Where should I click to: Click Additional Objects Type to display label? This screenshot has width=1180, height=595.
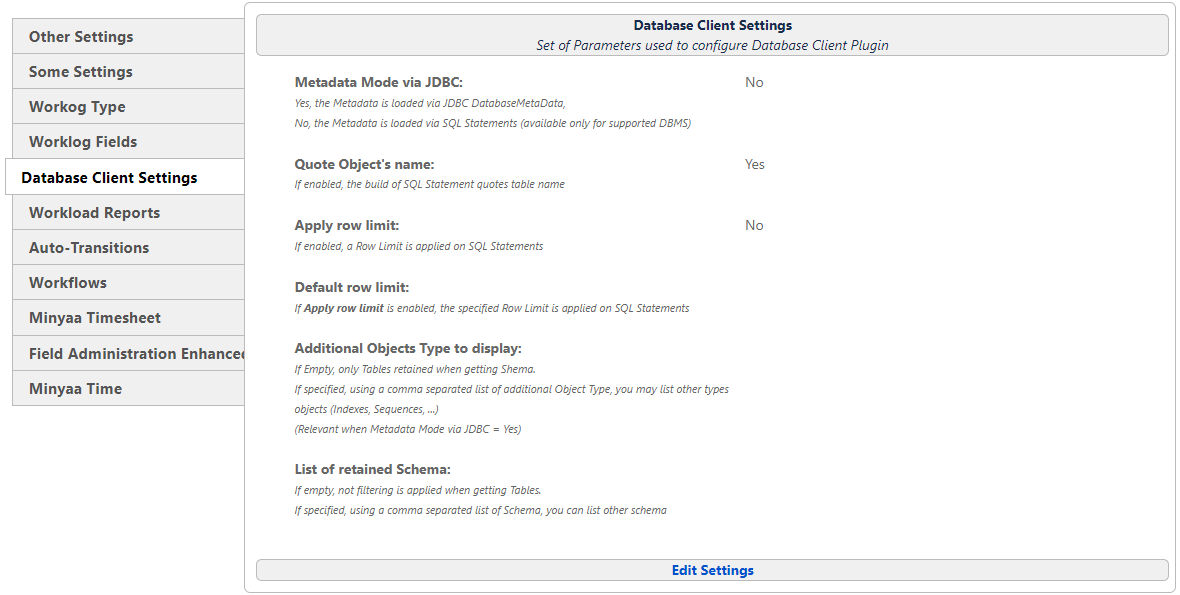click(408, 349)
